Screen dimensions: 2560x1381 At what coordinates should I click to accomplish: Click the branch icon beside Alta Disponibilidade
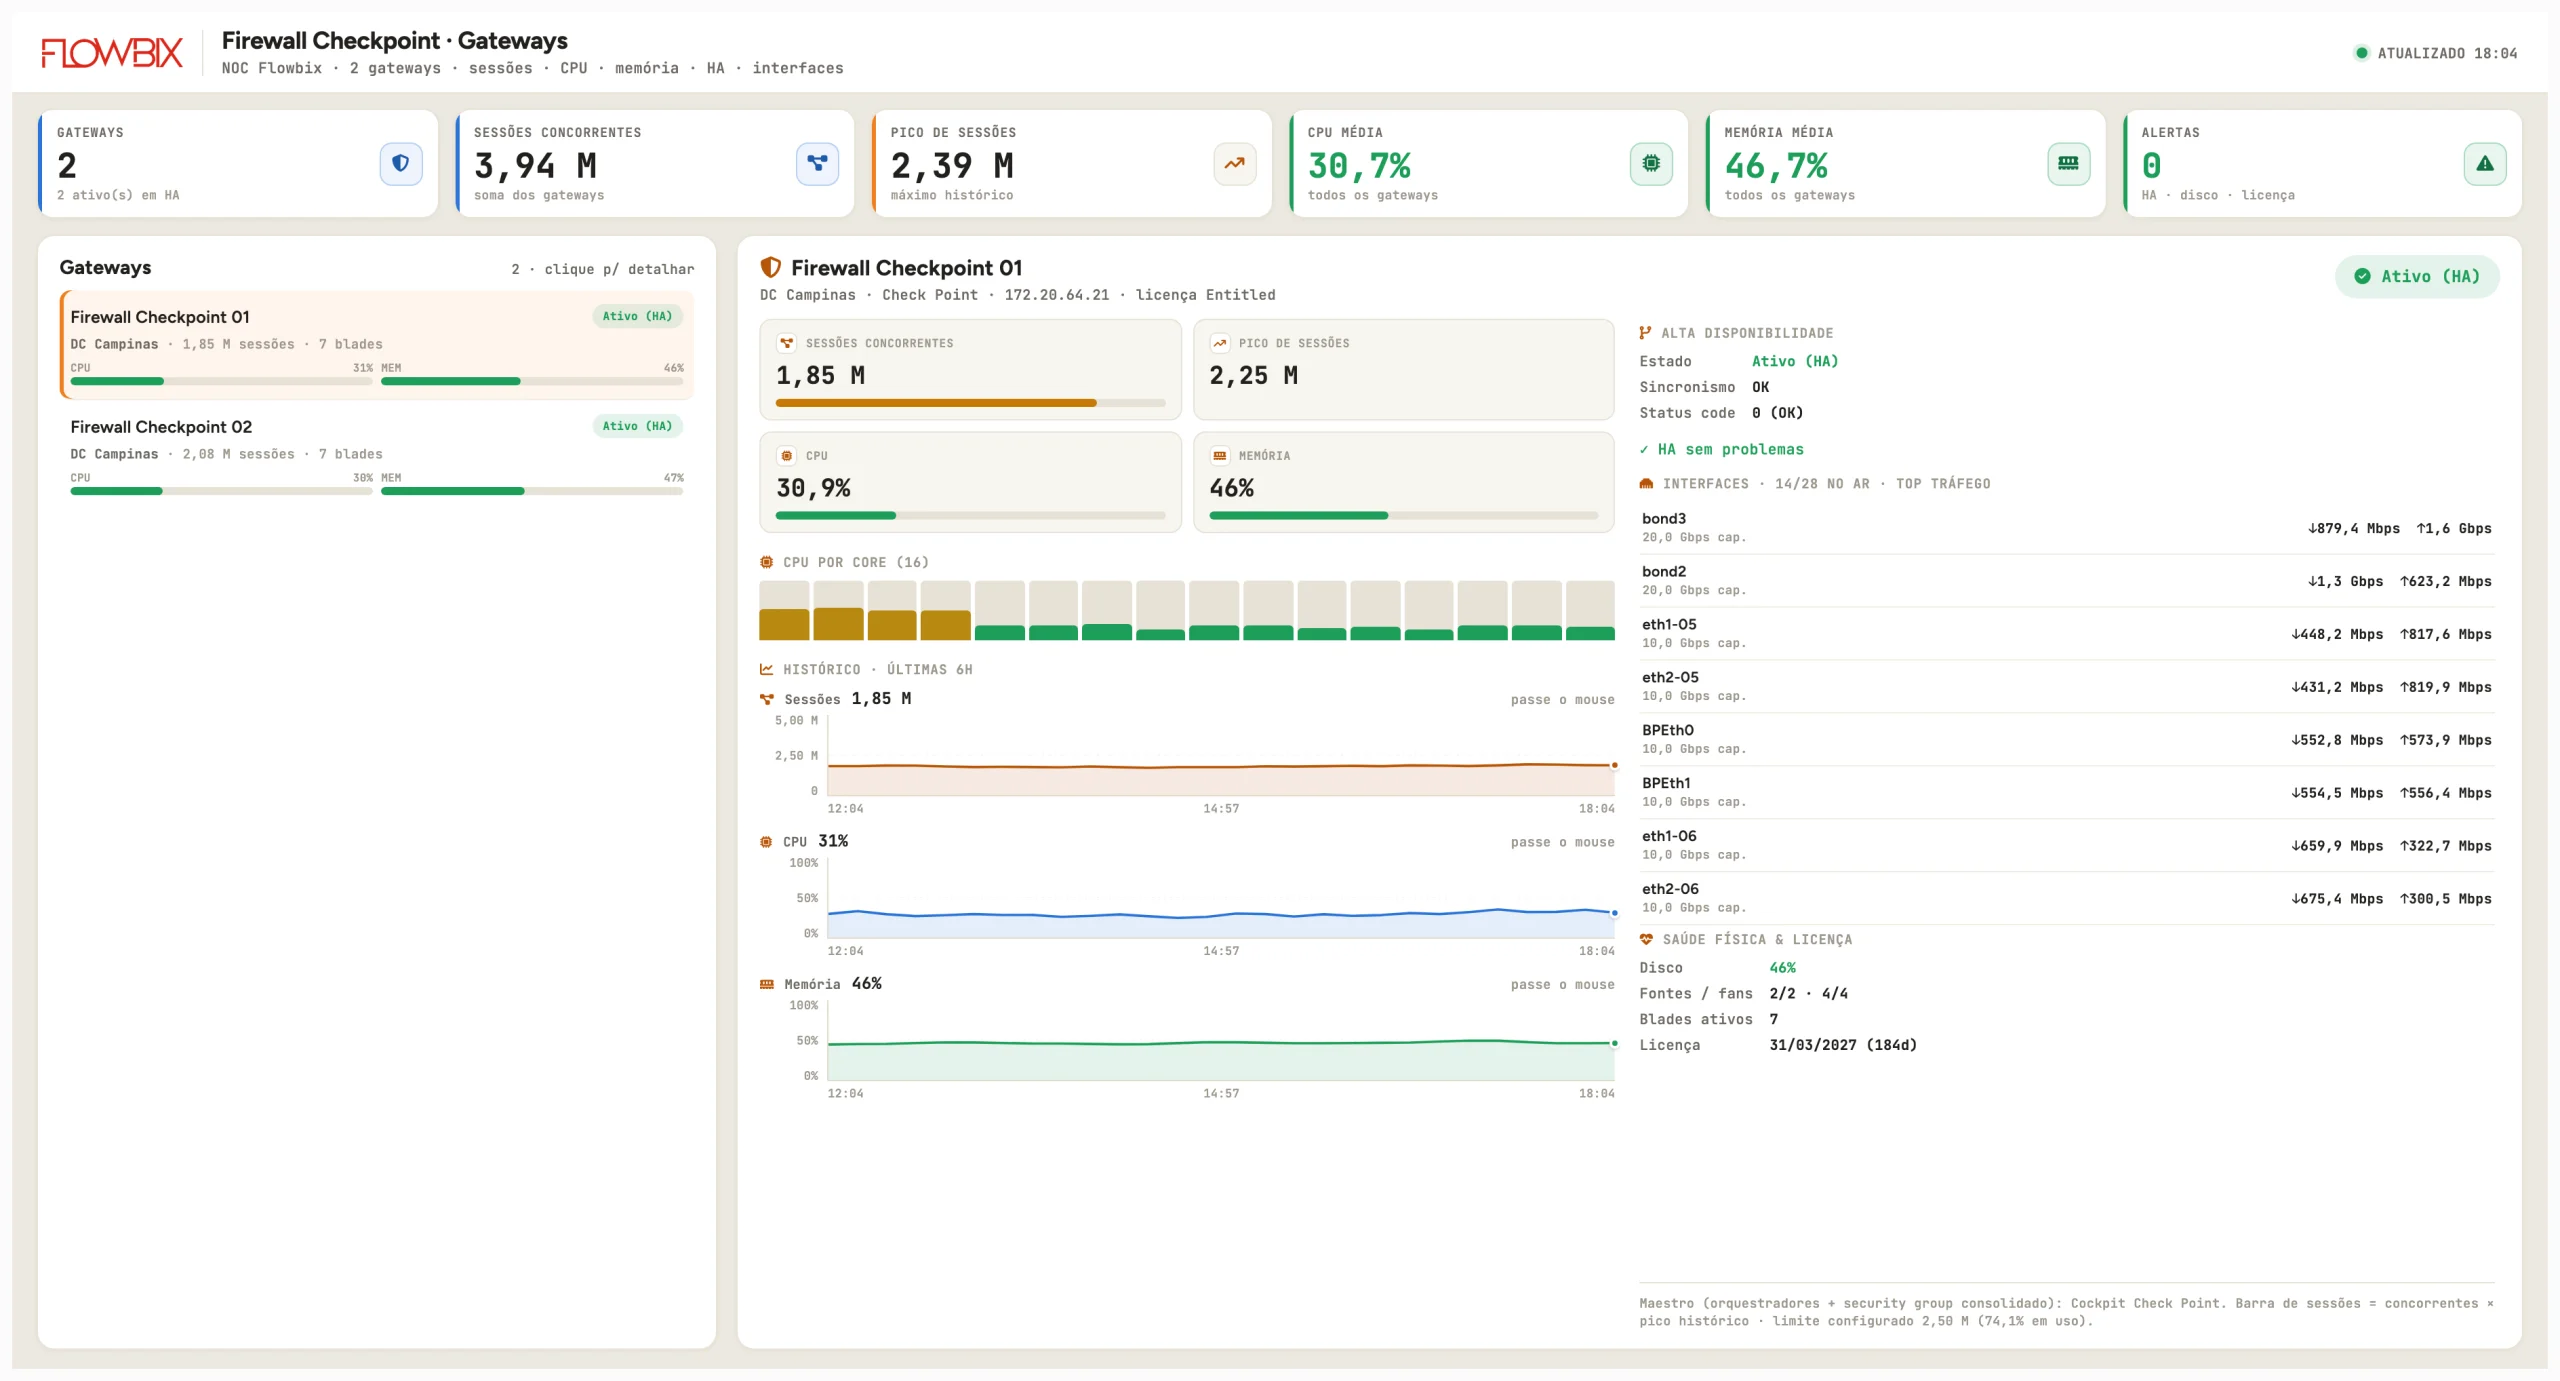(x=1645, y=333)
